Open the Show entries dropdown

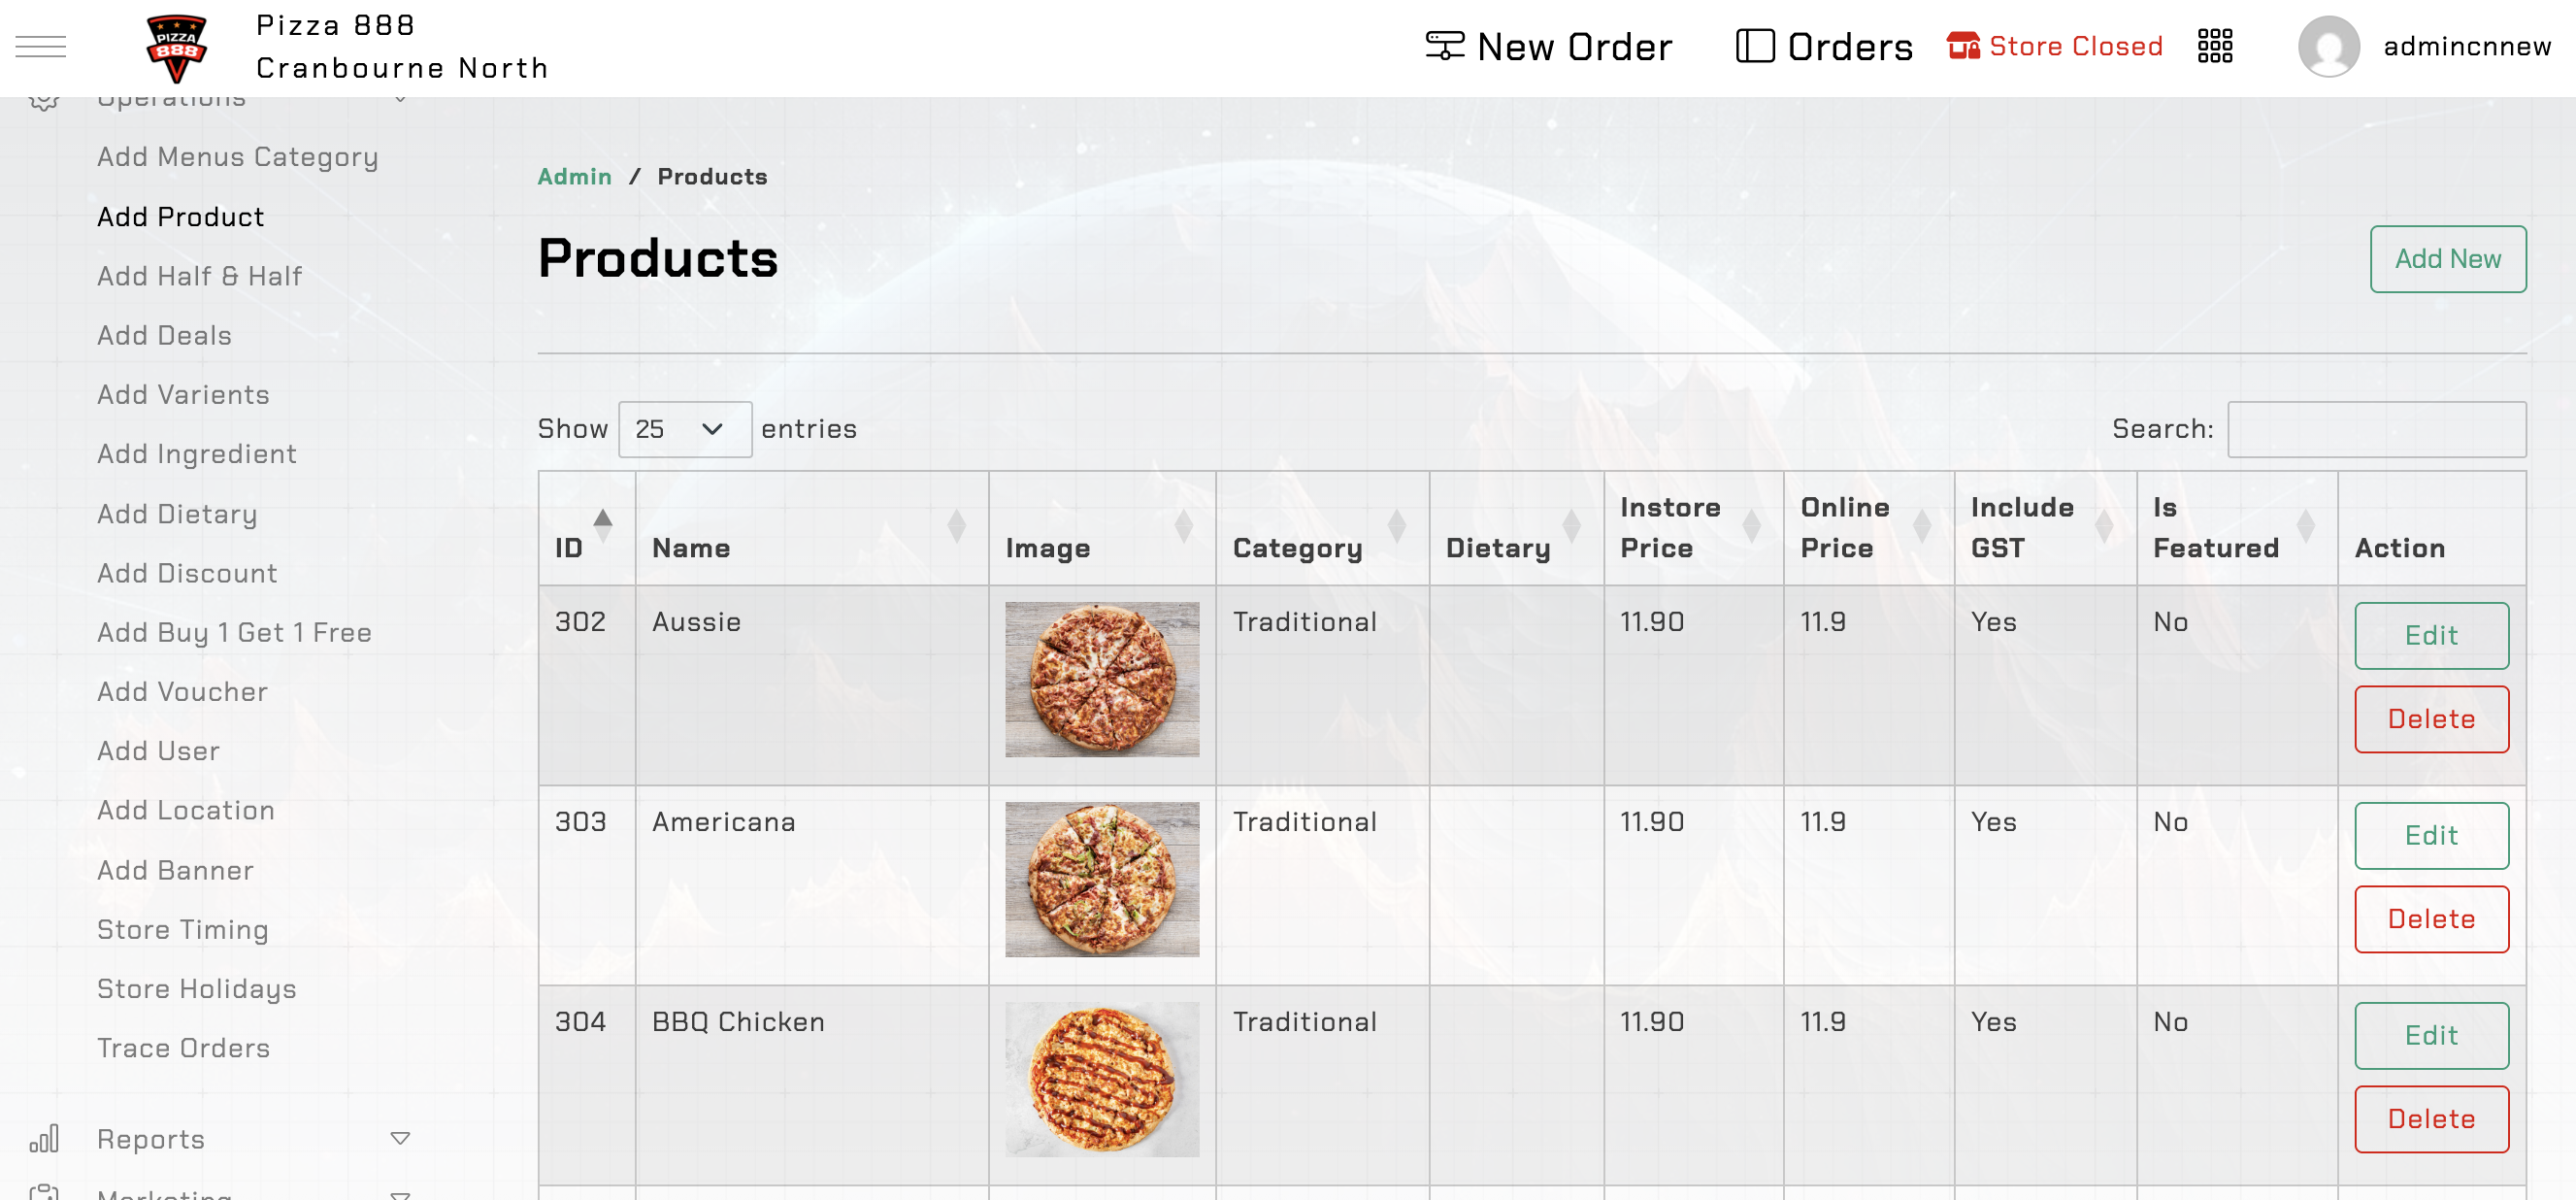click(x=684, y=429)
